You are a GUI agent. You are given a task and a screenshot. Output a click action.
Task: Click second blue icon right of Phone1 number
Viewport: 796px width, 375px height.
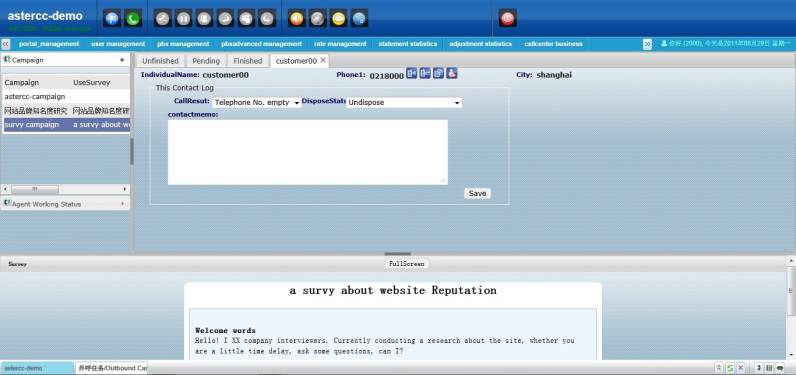[x=425, y=74]
